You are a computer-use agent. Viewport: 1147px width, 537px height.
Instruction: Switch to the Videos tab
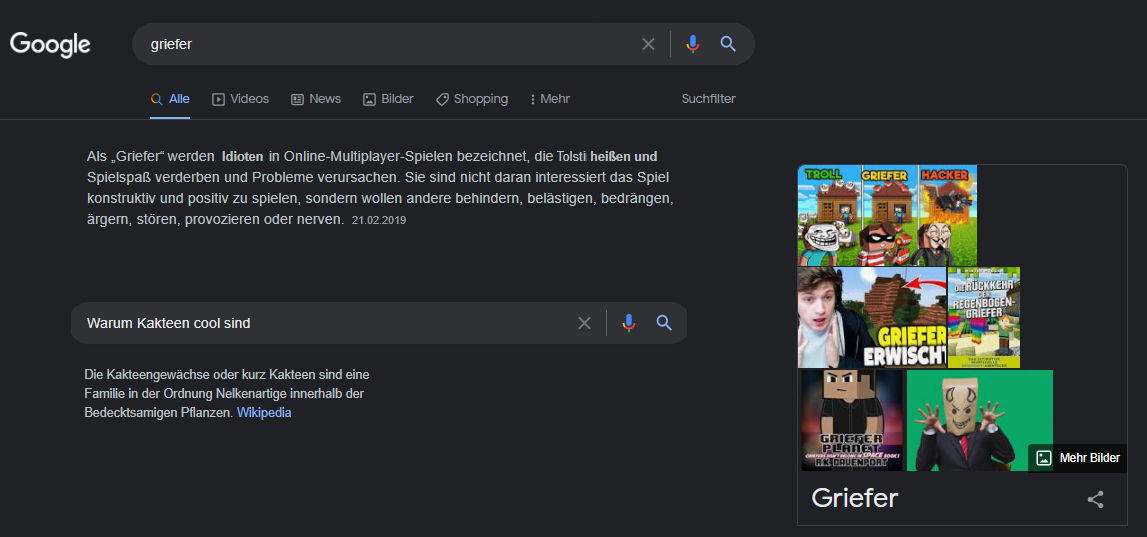241,99
